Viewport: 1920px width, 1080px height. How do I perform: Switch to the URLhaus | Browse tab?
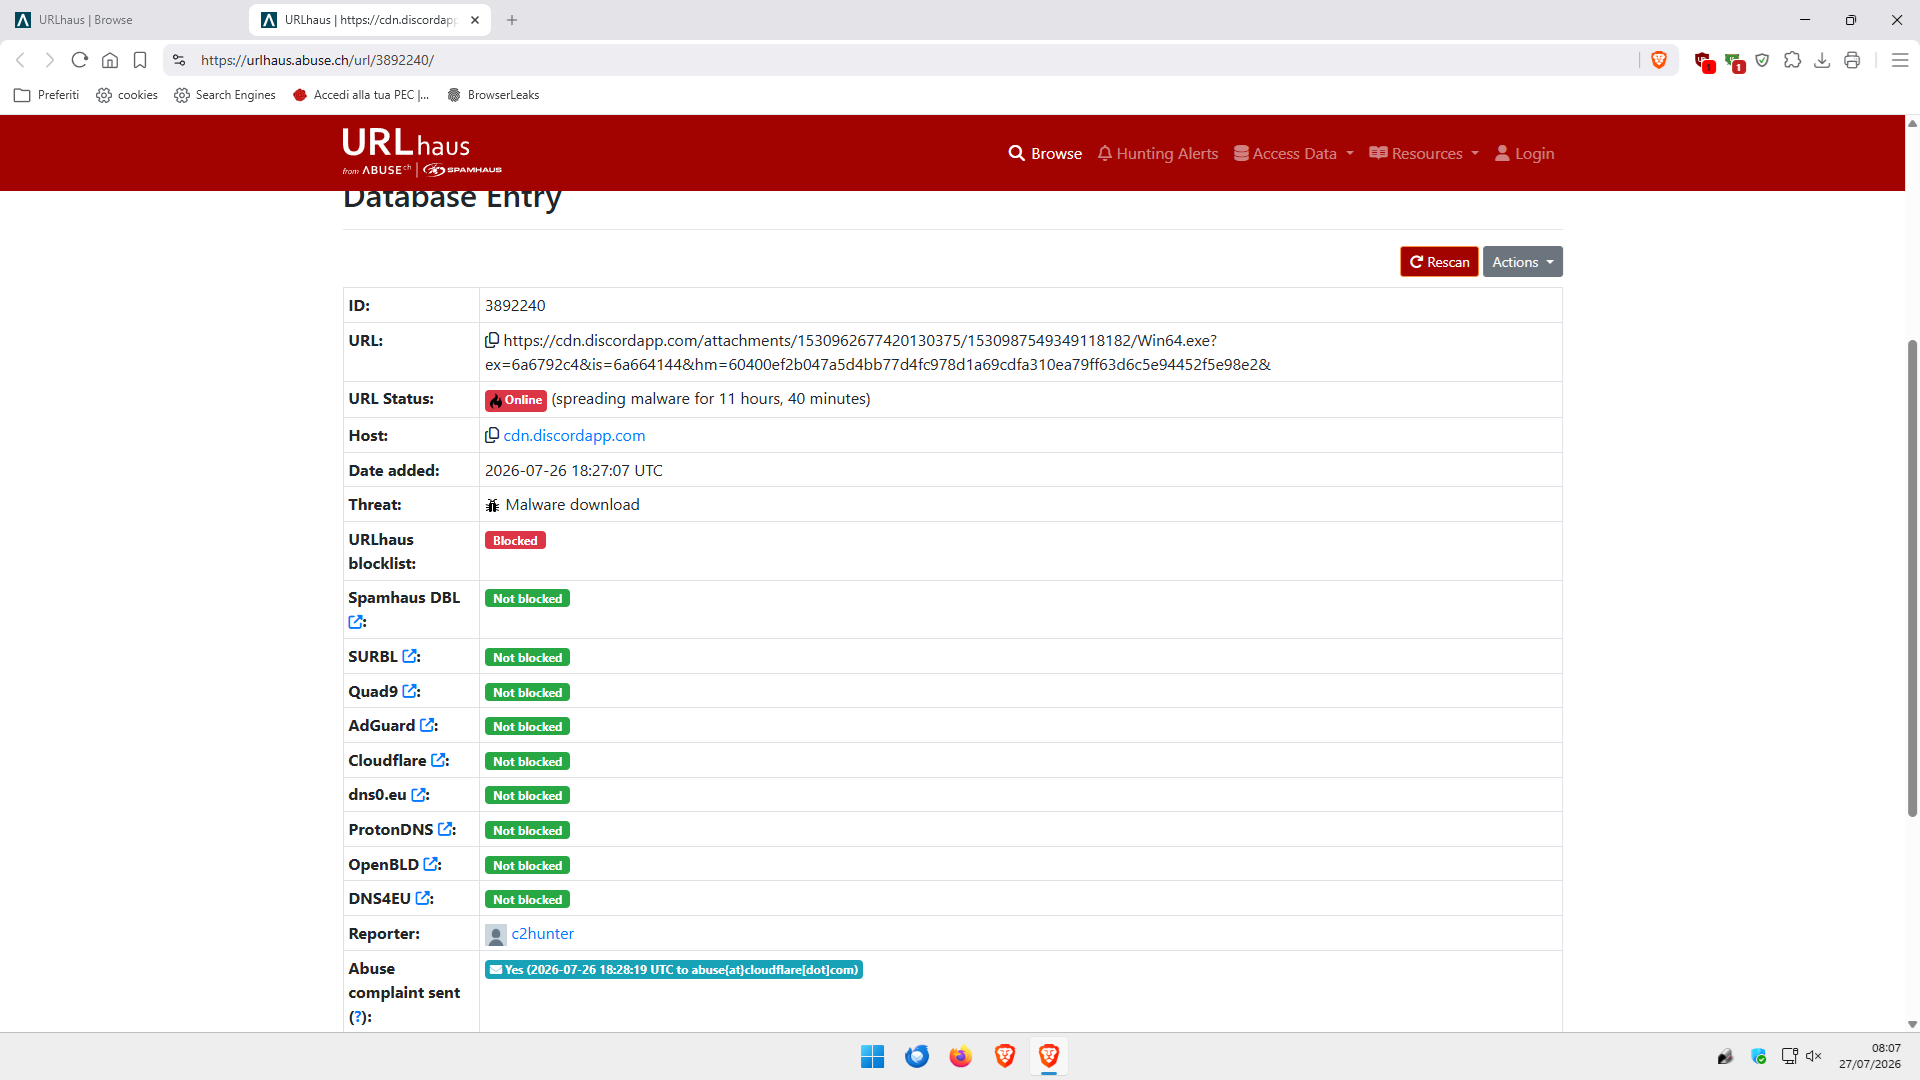tap(124, 20)
